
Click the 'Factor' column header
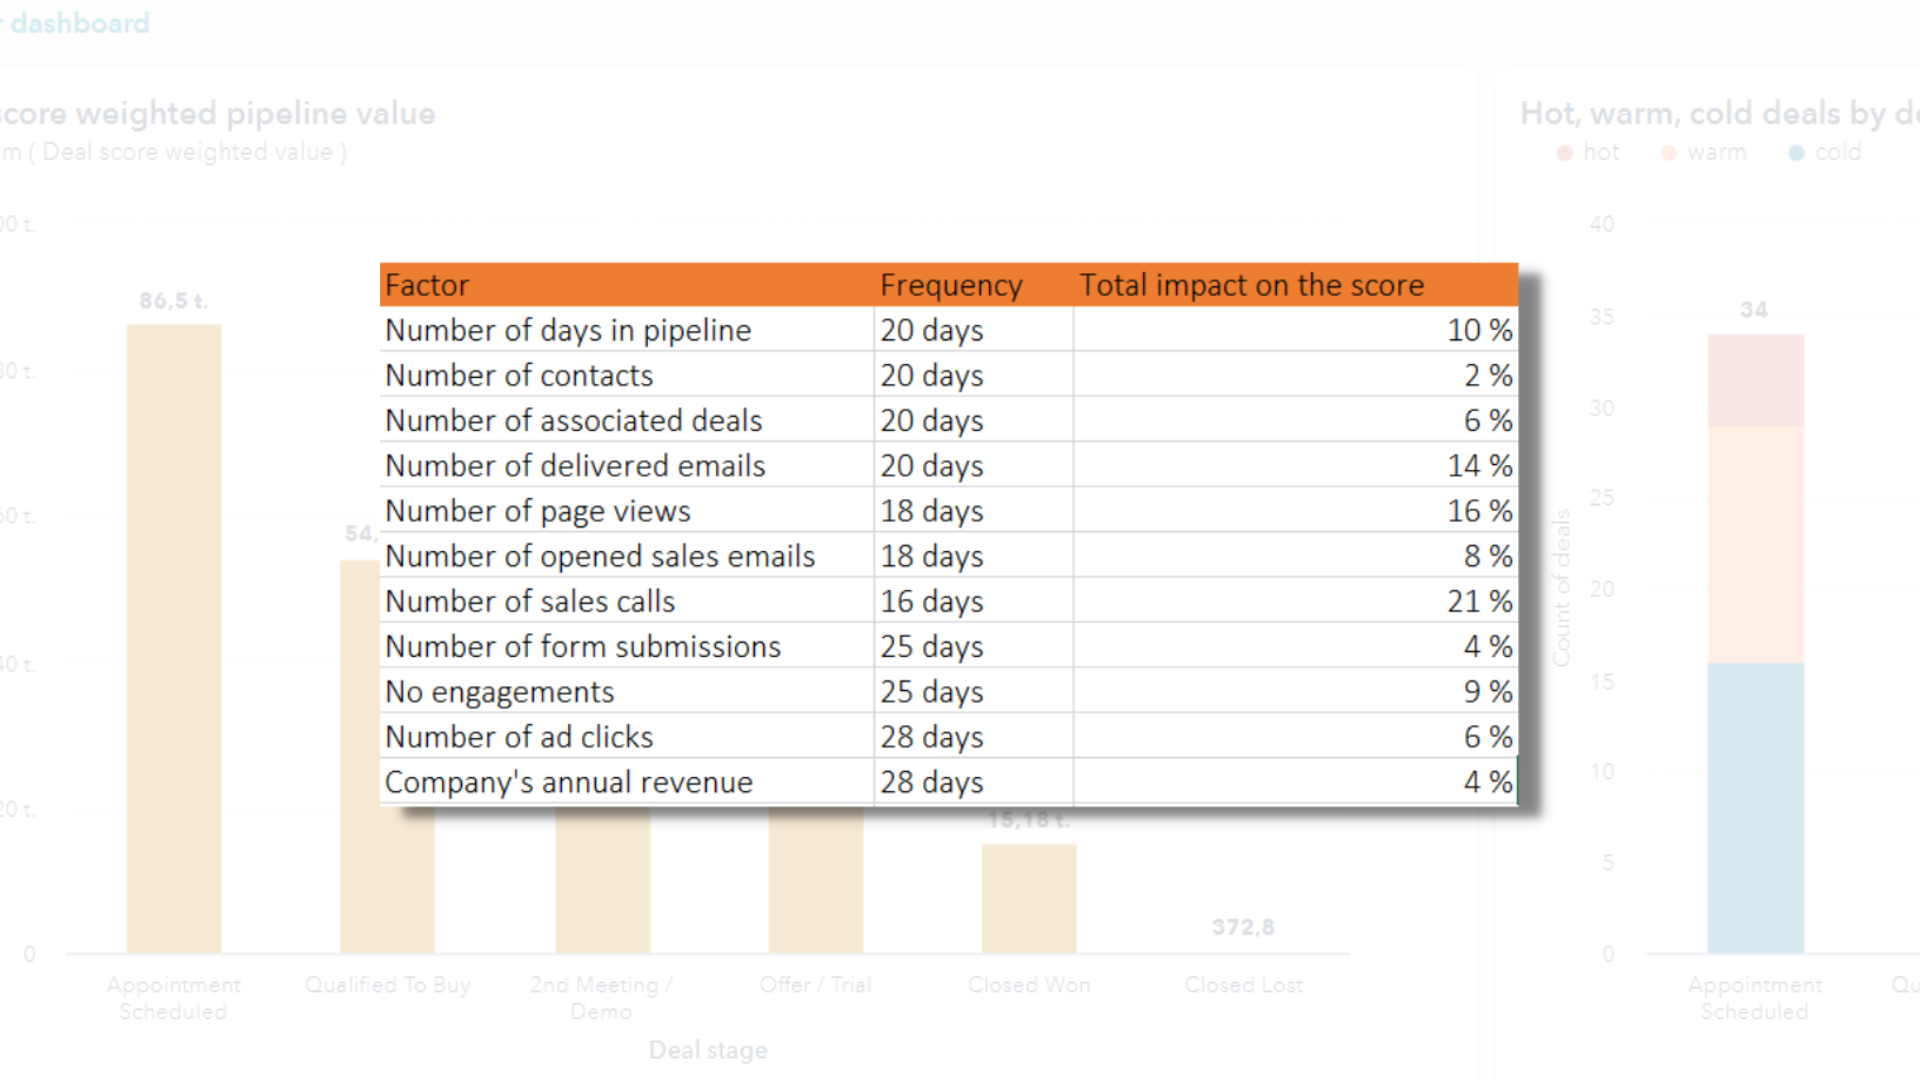coord(426,285)
